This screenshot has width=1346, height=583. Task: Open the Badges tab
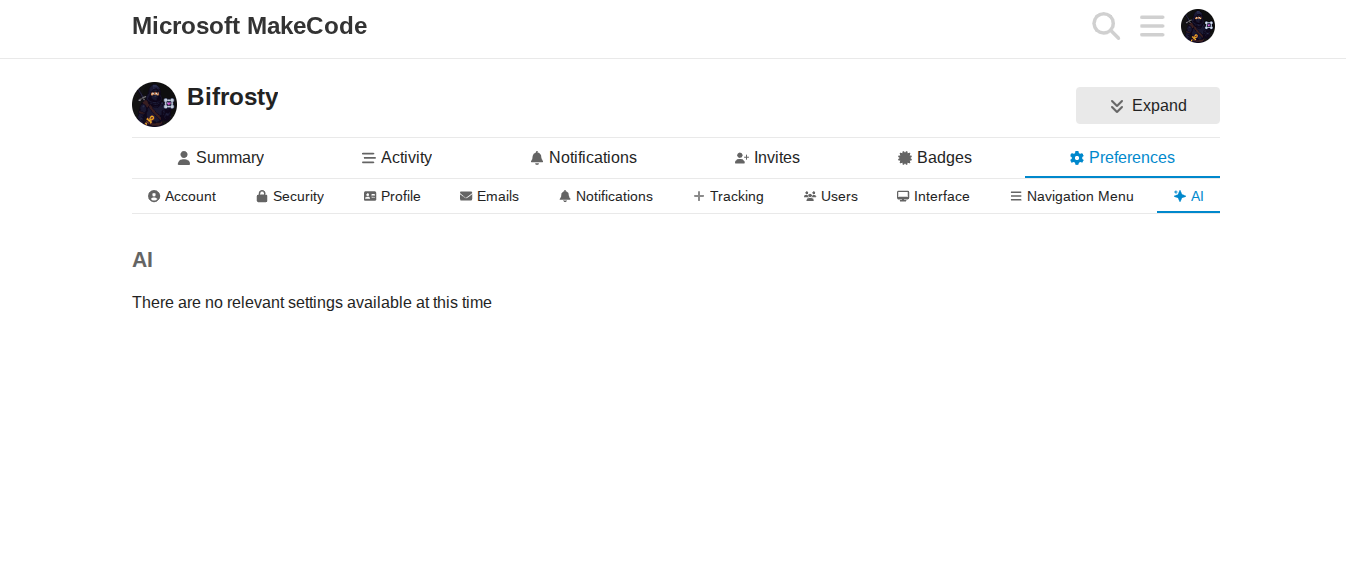(x=935, y=158)
